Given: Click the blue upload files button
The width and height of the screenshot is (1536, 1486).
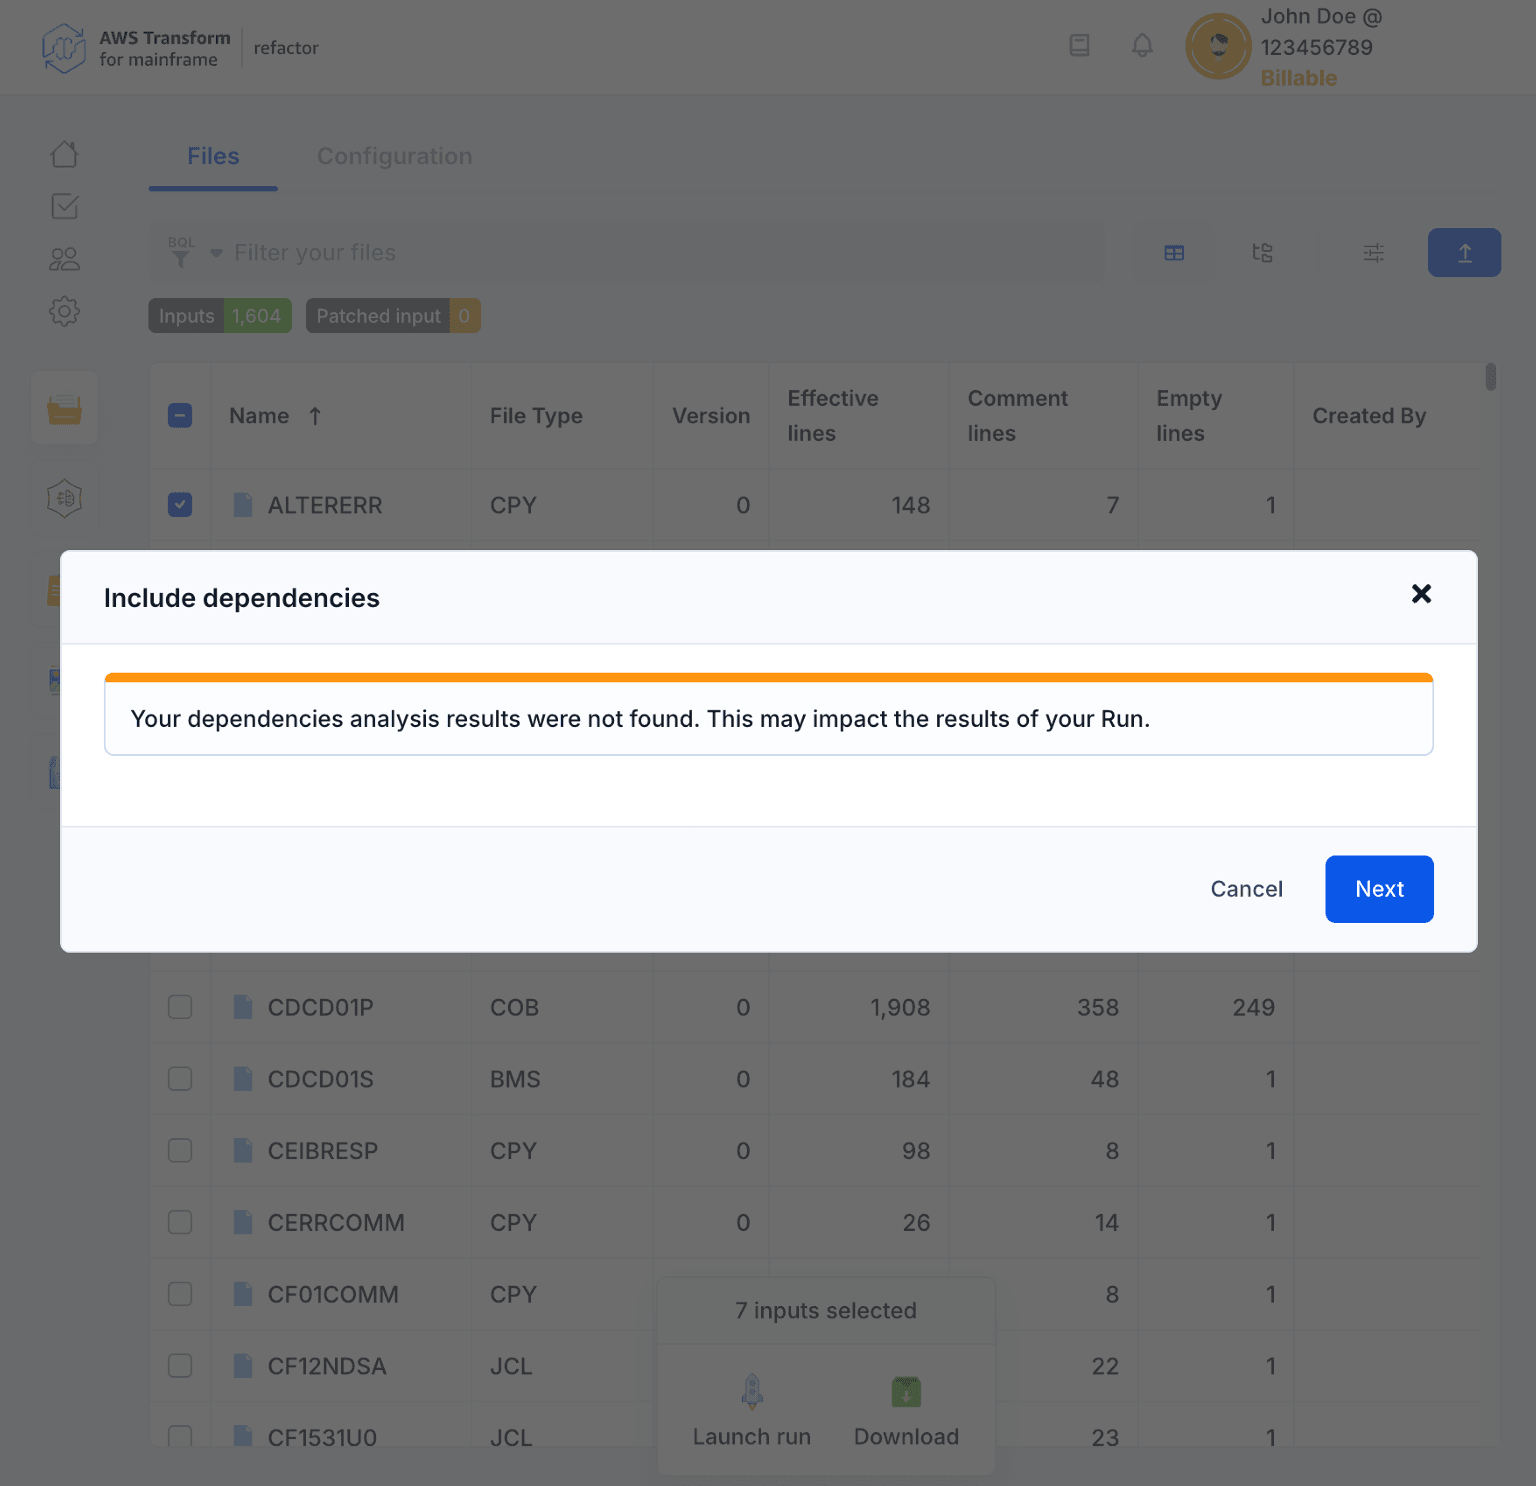Looking at the screenshot, I should pyautogui.click(x=1464, y=253).
